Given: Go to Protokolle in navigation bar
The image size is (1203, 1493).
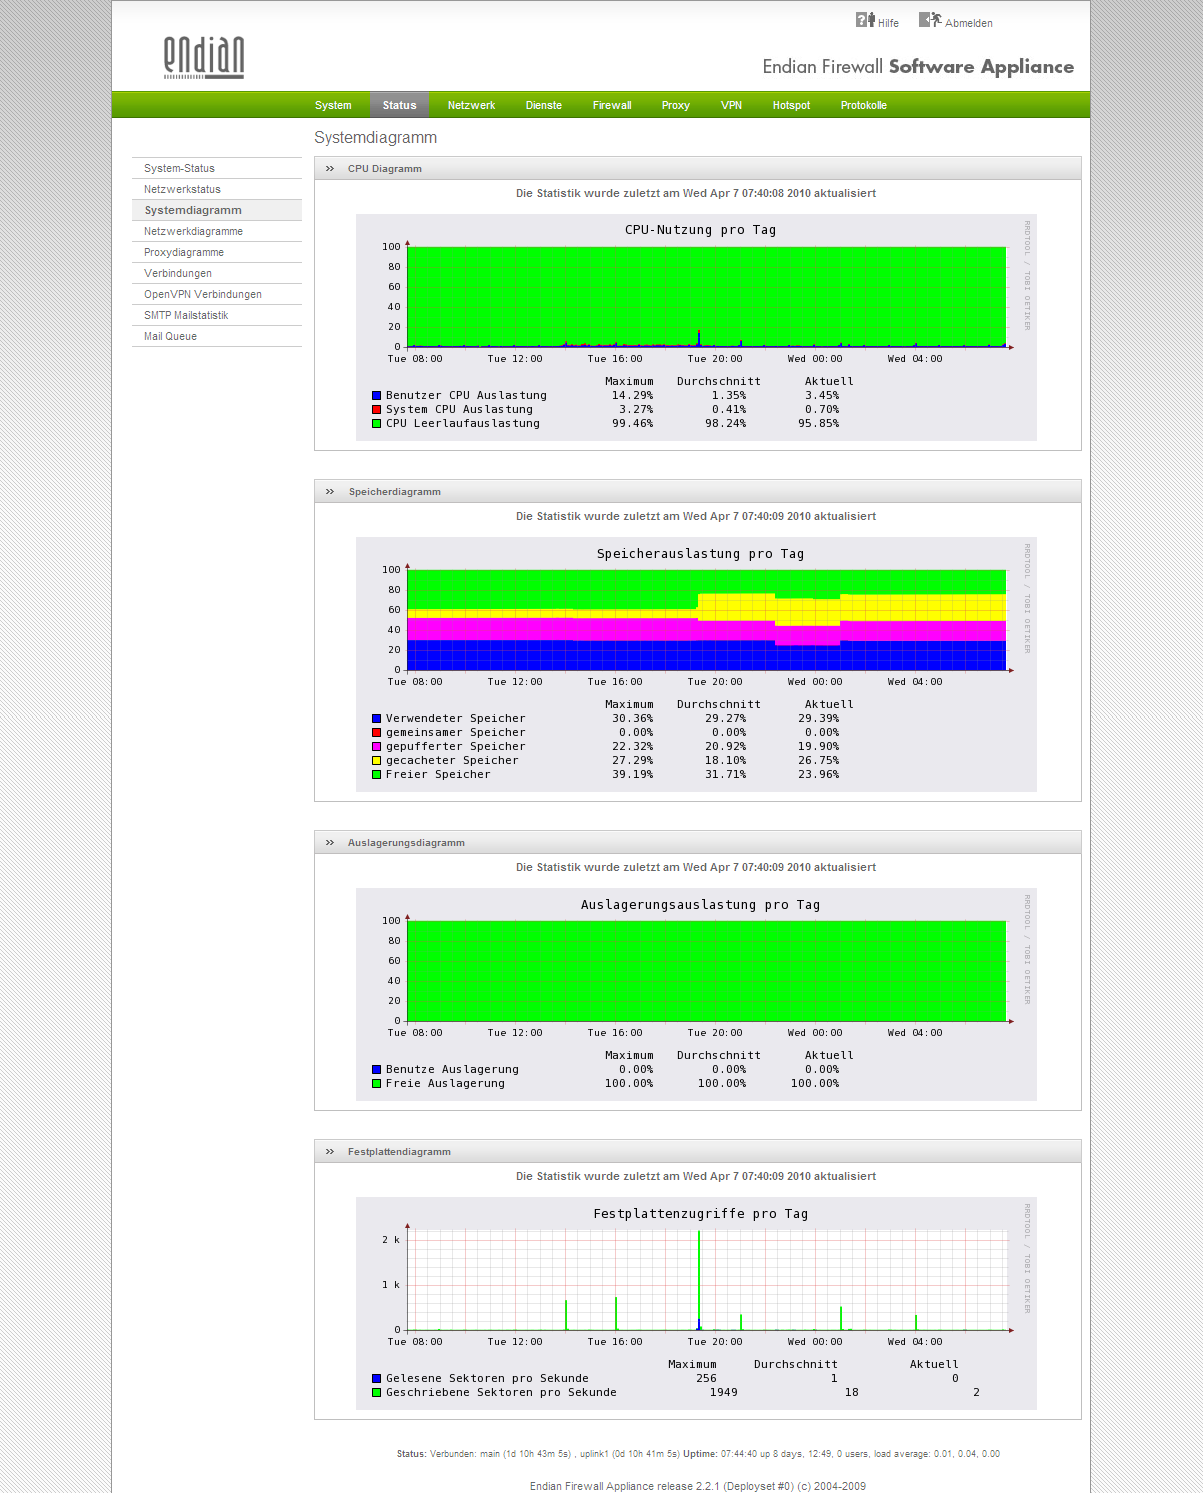Looking at the screenshot, I should 863,105.
